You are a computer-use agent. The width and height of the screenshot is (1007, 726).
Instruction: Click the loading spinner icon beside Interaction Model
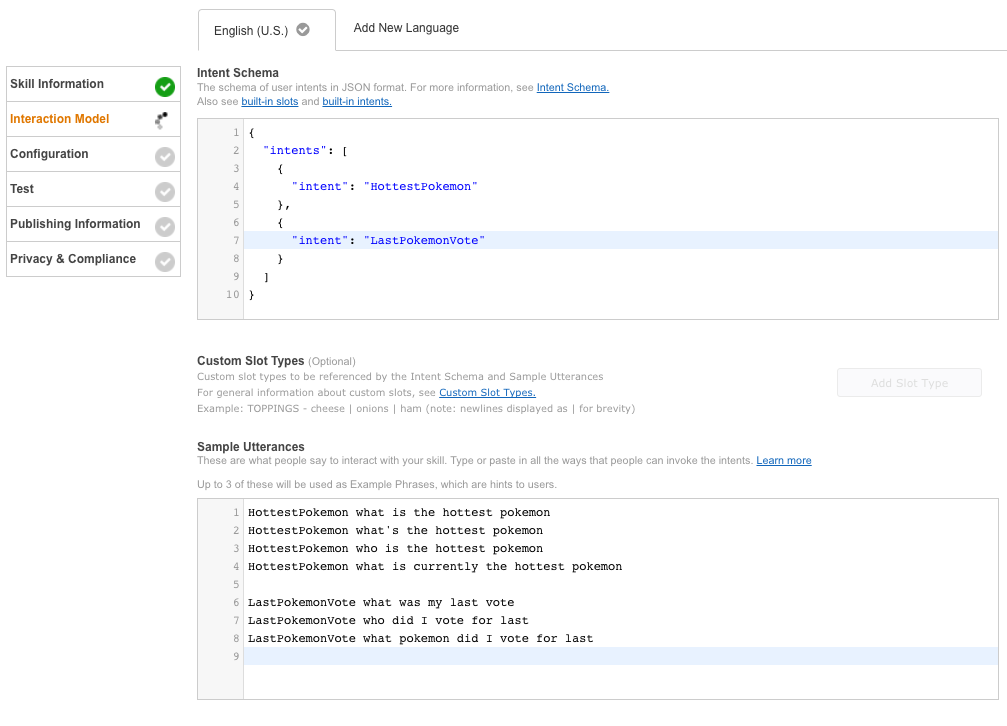pyautogui.click(x=162, y=120)
